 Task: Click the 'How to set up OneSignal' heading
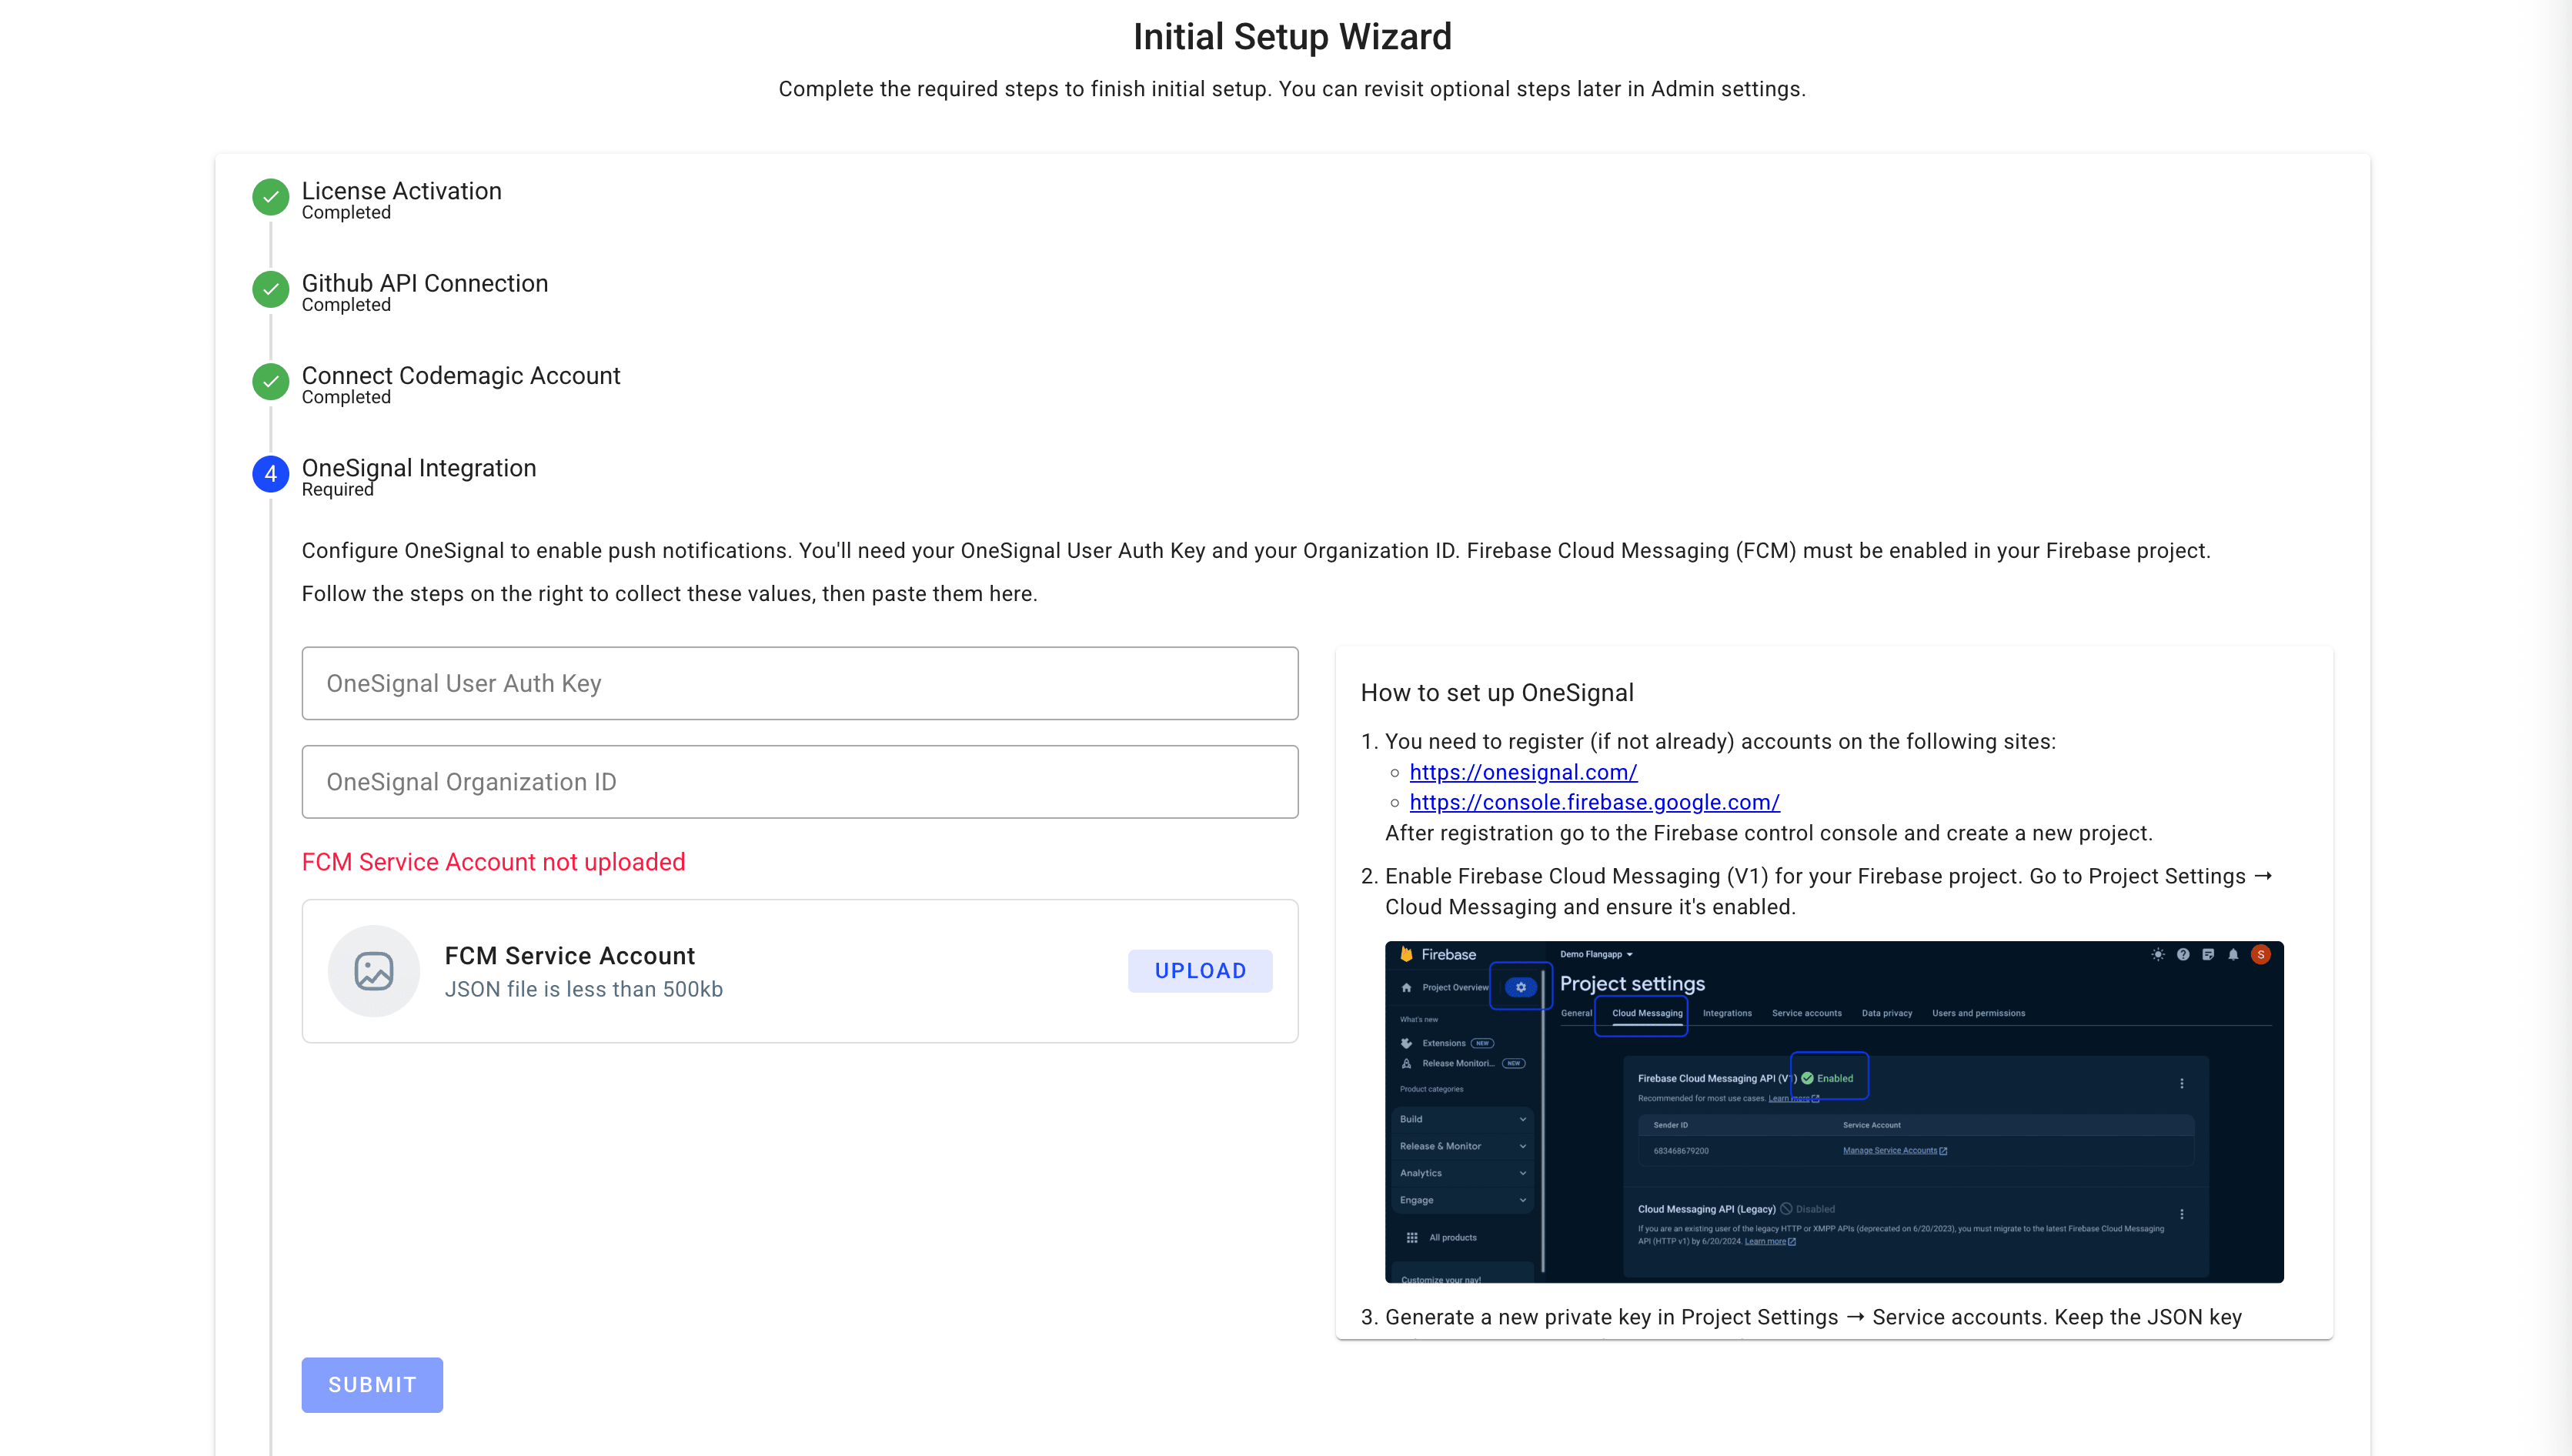coord(1497,692)
